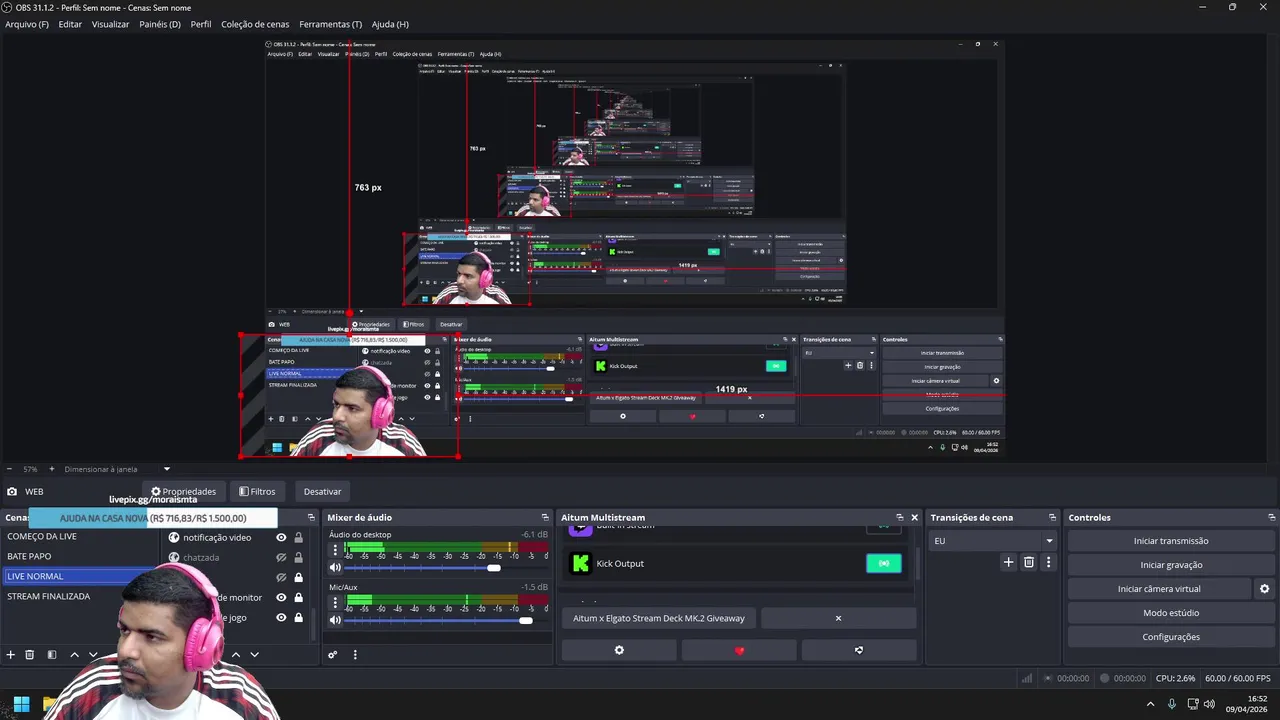This screenshot has width=1280, height=720.
Task: Mute Áudio do desktop speaker icon
Action: point(335,568)
